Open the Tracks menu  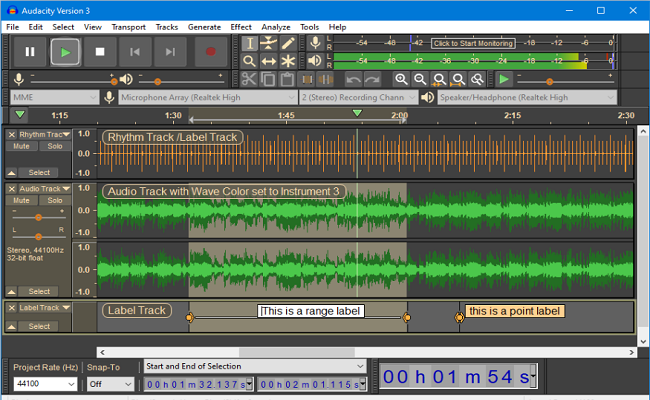(x=167, y=27)
